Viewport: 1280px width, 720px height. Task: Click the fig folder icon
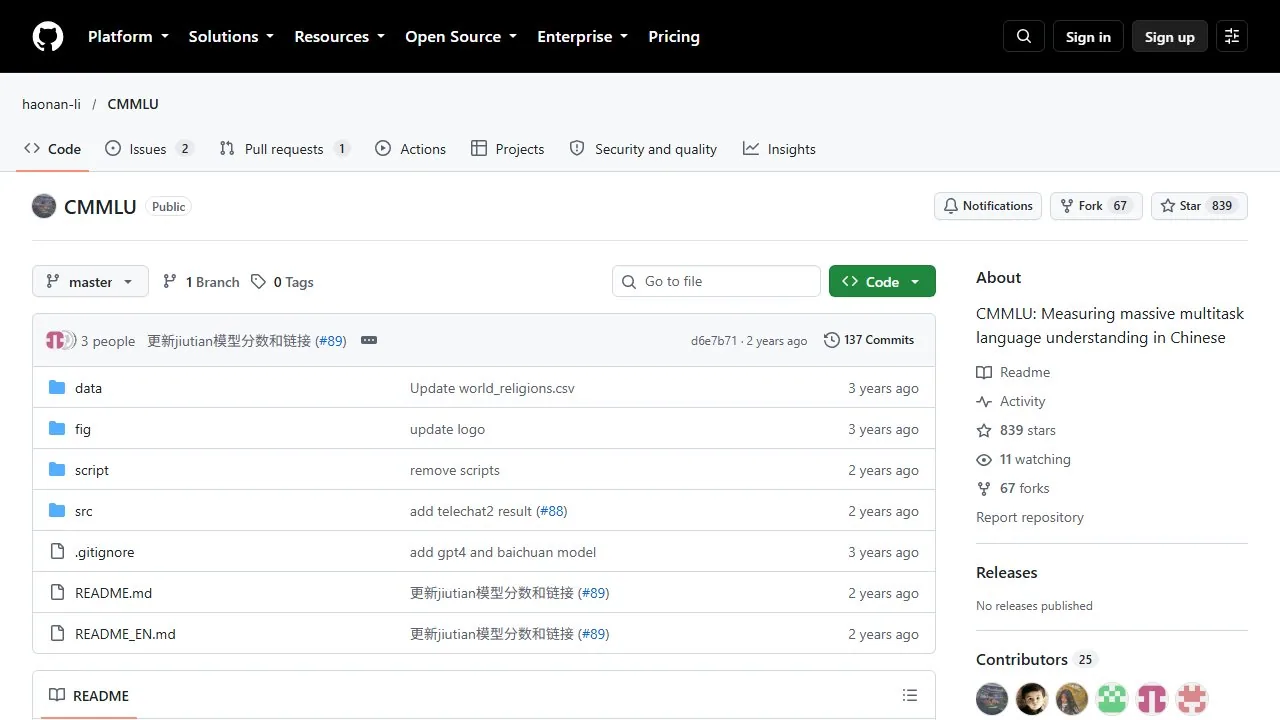(x=57, y=429)
